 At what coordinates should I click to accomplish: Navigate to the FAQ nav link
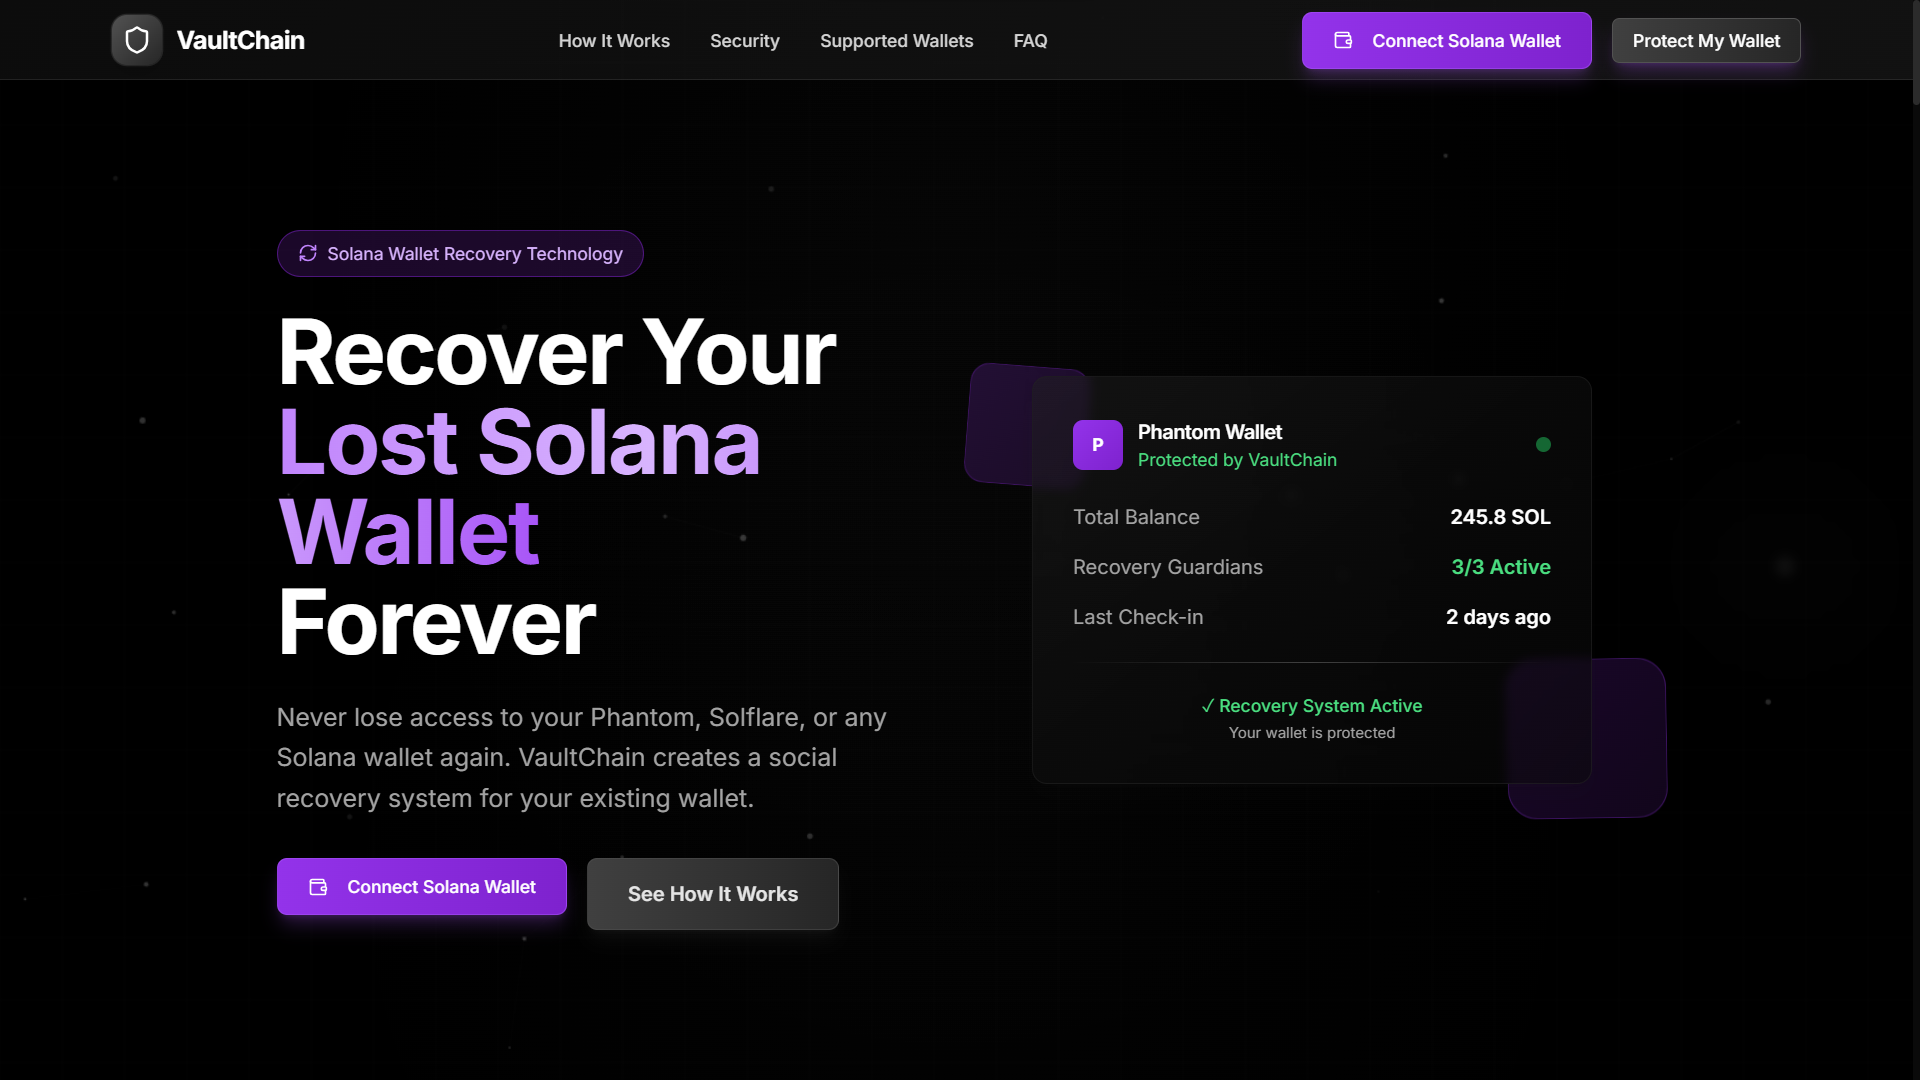pos(1030,41)
